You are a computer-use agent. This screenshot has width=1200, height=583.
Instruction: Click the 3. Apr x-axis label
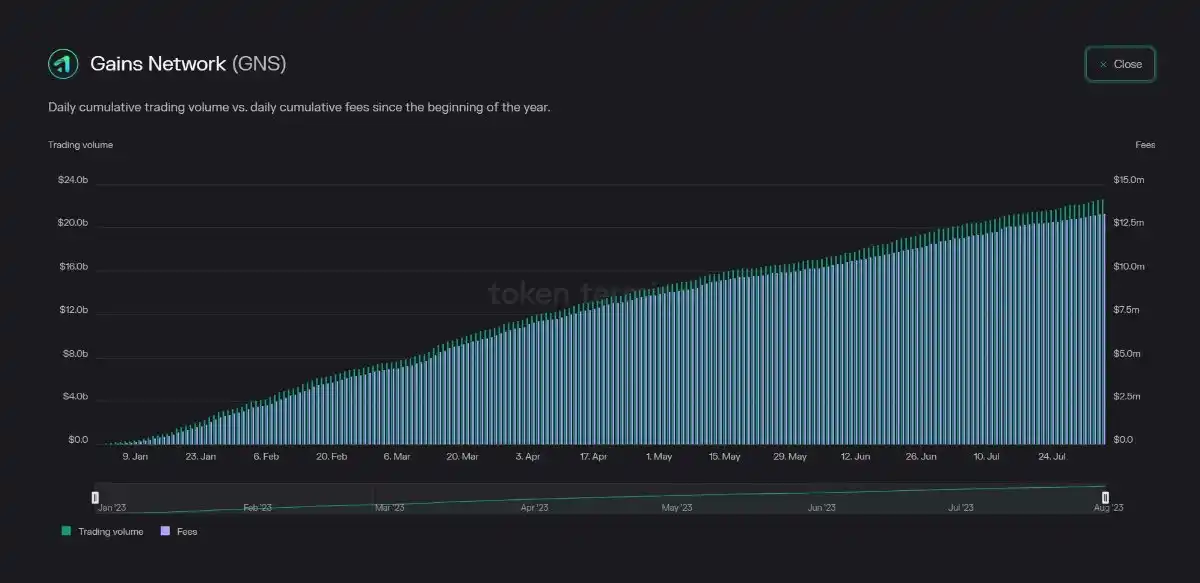tap(528, 457)
